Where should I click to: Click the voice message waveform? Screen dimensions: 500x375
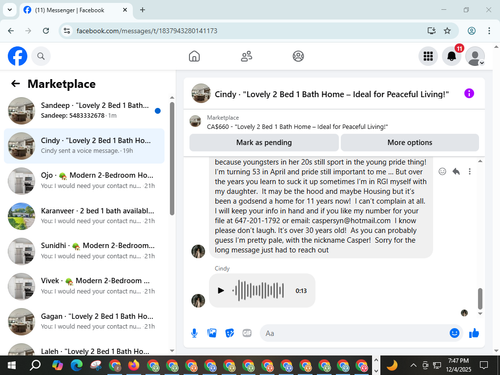pos(258,290)
